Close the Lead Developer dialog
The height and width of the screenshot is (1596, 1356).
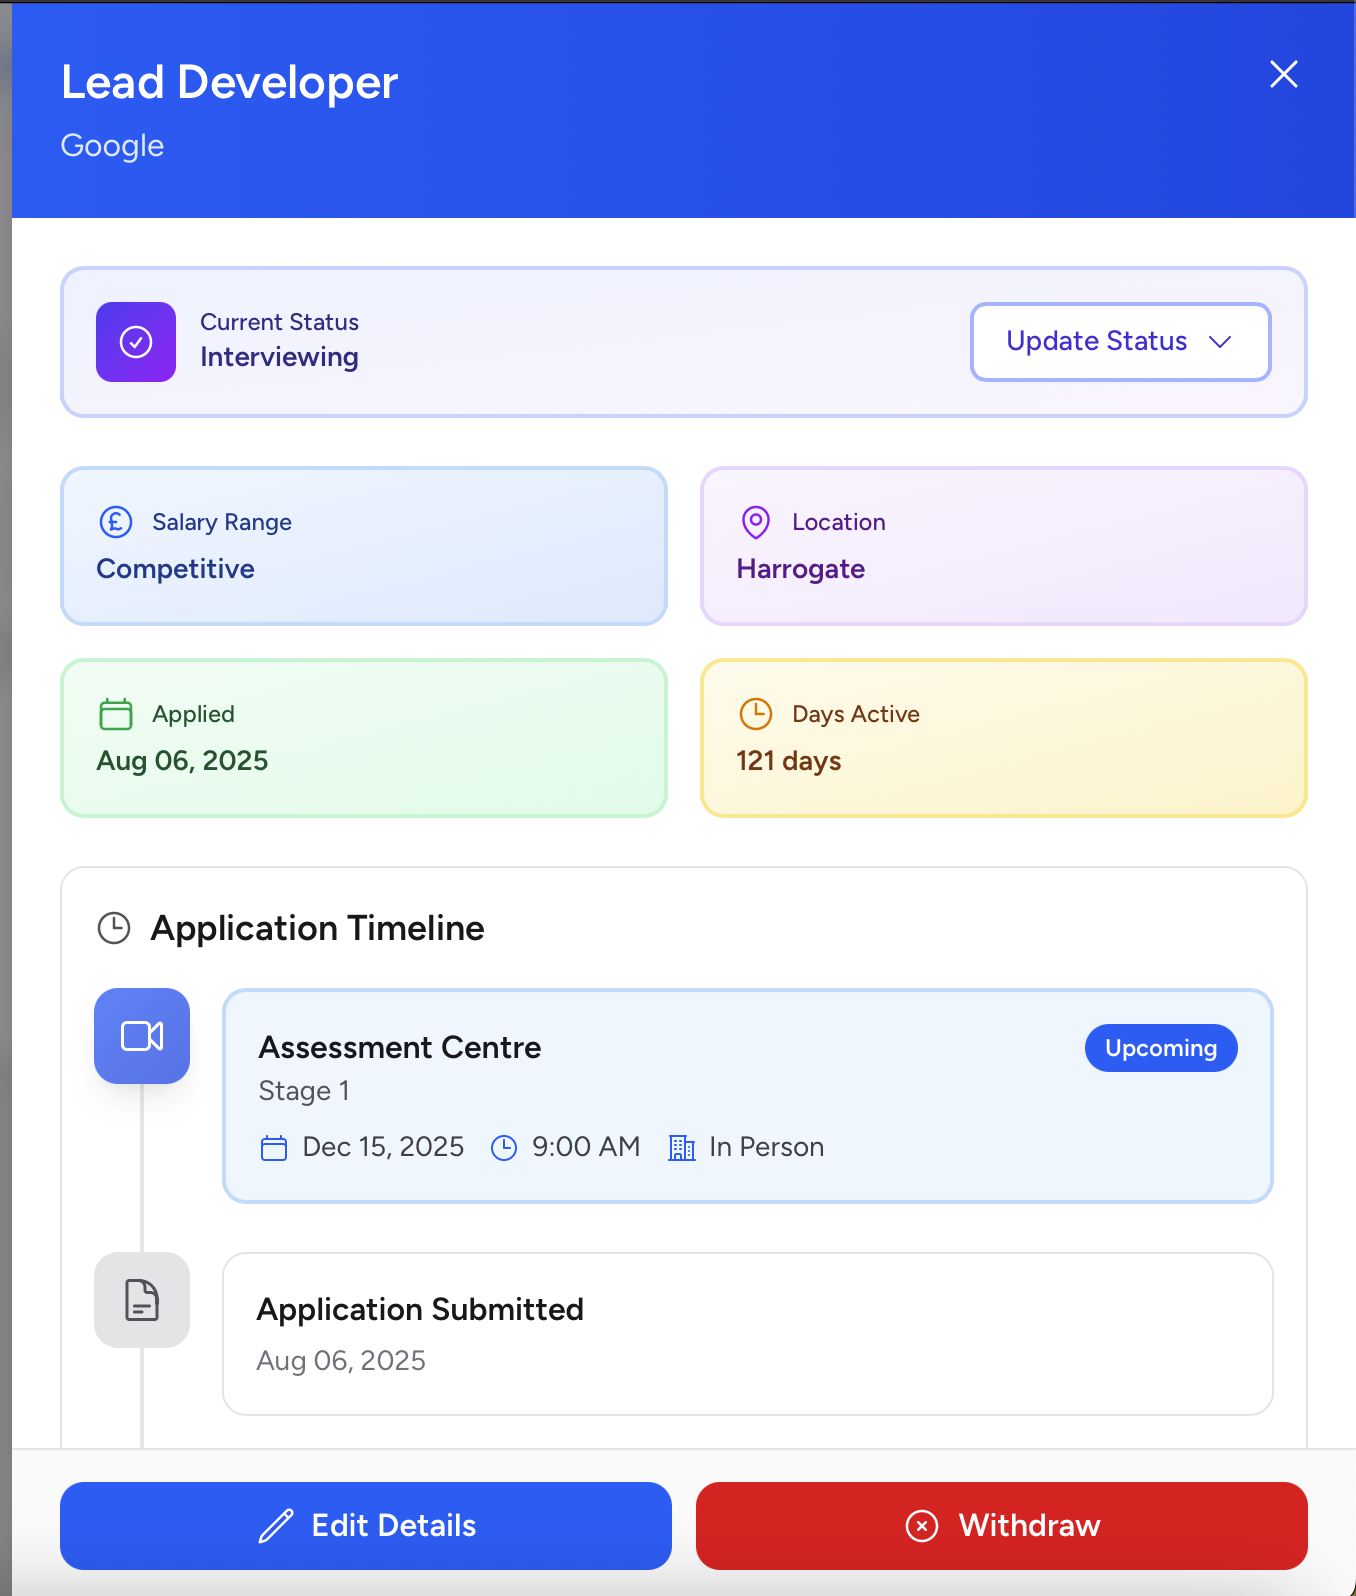pyautogui.click(x=1283, y=74)
